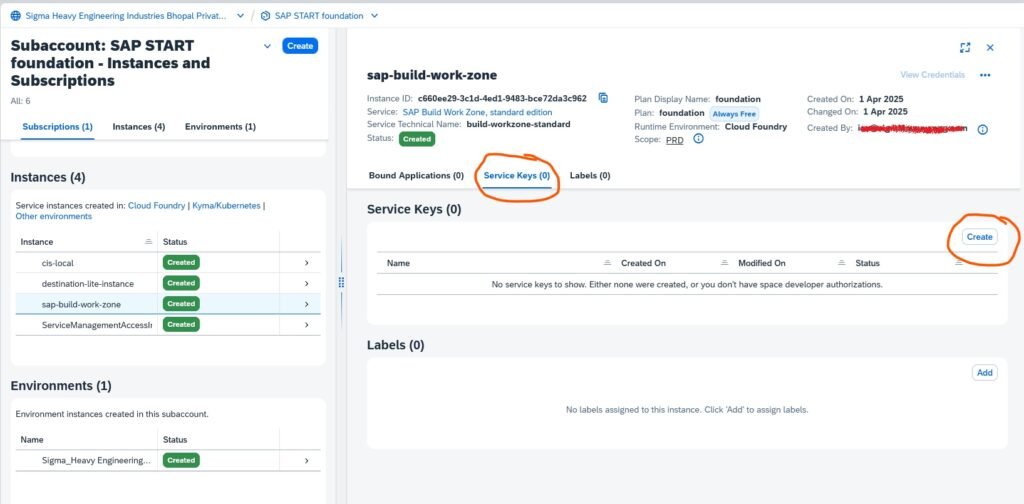Screen dimensions: 1024x504
Task: Open details arrow for cis-local instance
Action: 306,262
